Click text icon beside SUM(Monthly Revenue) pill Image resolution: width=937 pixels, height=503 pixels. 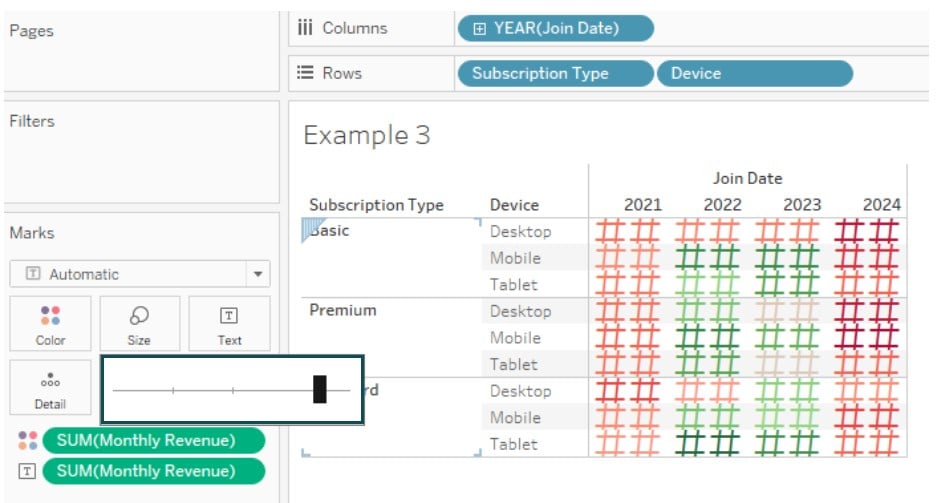[27, 471]
